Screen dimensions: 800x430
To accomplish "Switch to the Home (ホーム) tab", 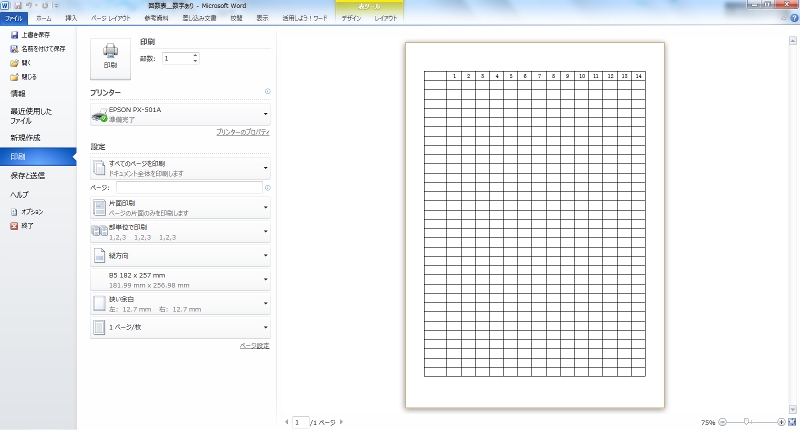I will coord(44,18).
